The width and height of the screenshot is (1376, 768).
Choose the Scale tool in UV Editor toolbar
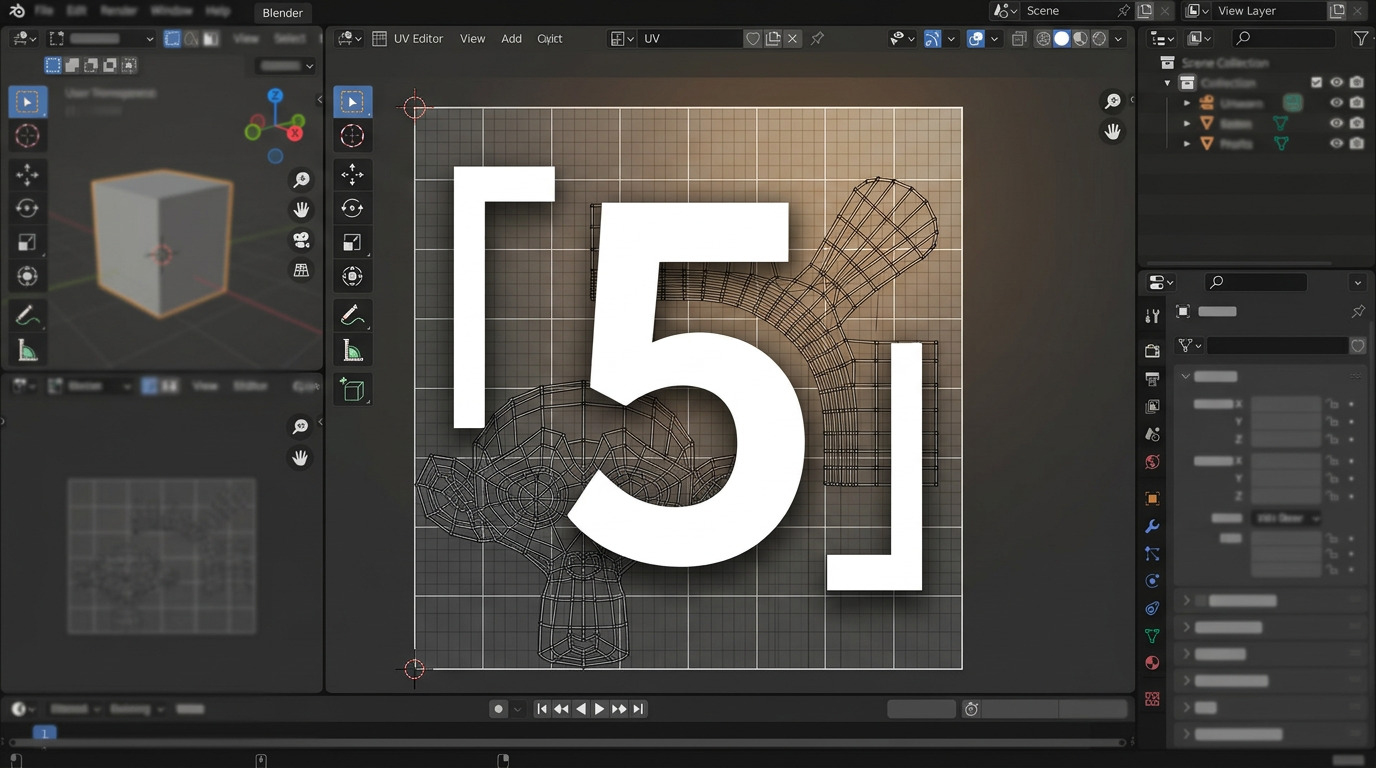[352, 242]
